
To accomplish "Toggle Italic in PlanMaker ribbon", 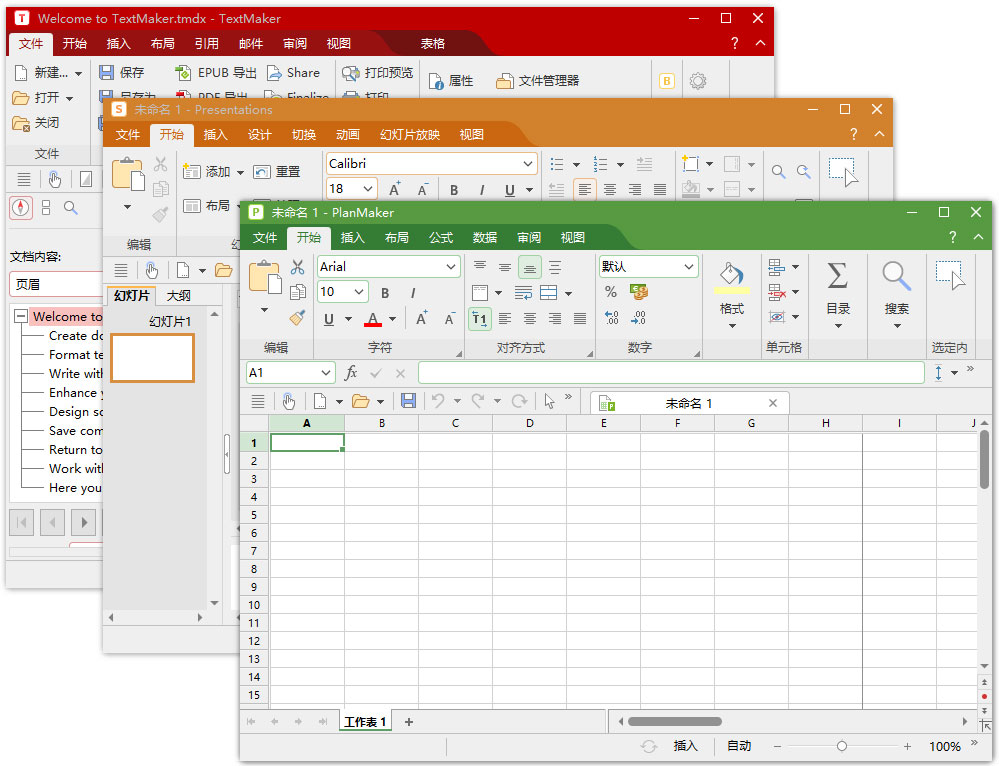I will tap(413, 293).
